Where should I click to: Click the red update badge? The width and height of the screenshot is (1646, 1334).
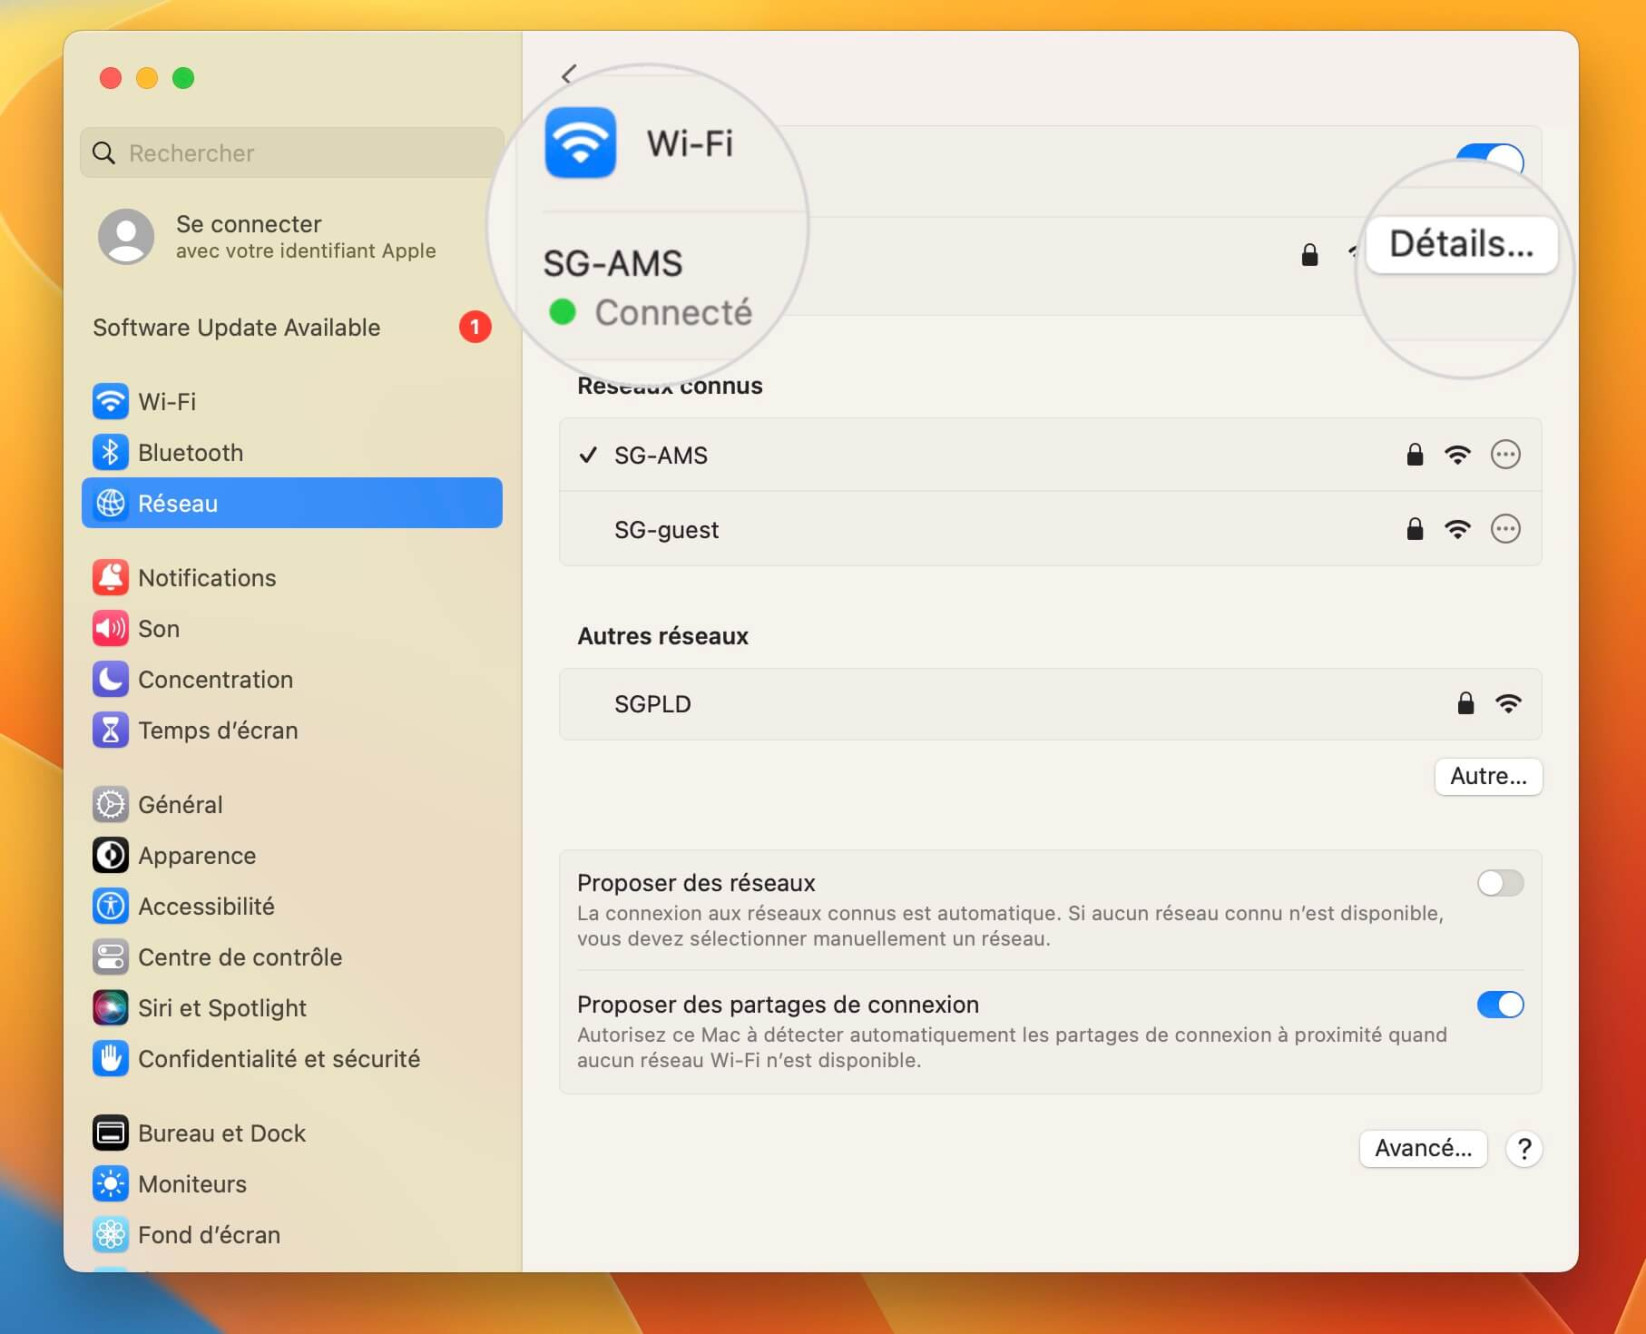(x=475, y=327)
